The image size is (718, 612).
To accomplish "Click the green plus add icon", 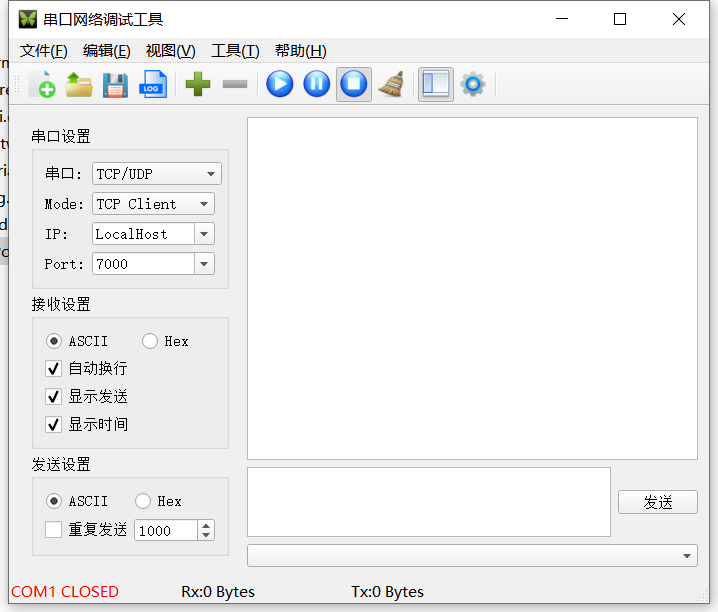I will pos(198,84).
